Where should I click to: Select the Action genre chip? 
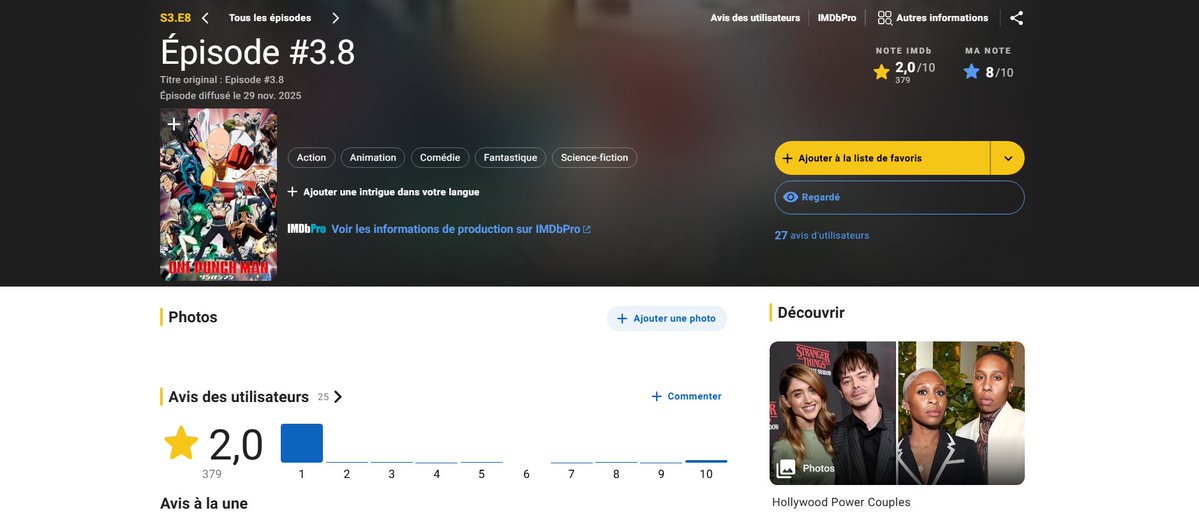[x=311, y=158]
